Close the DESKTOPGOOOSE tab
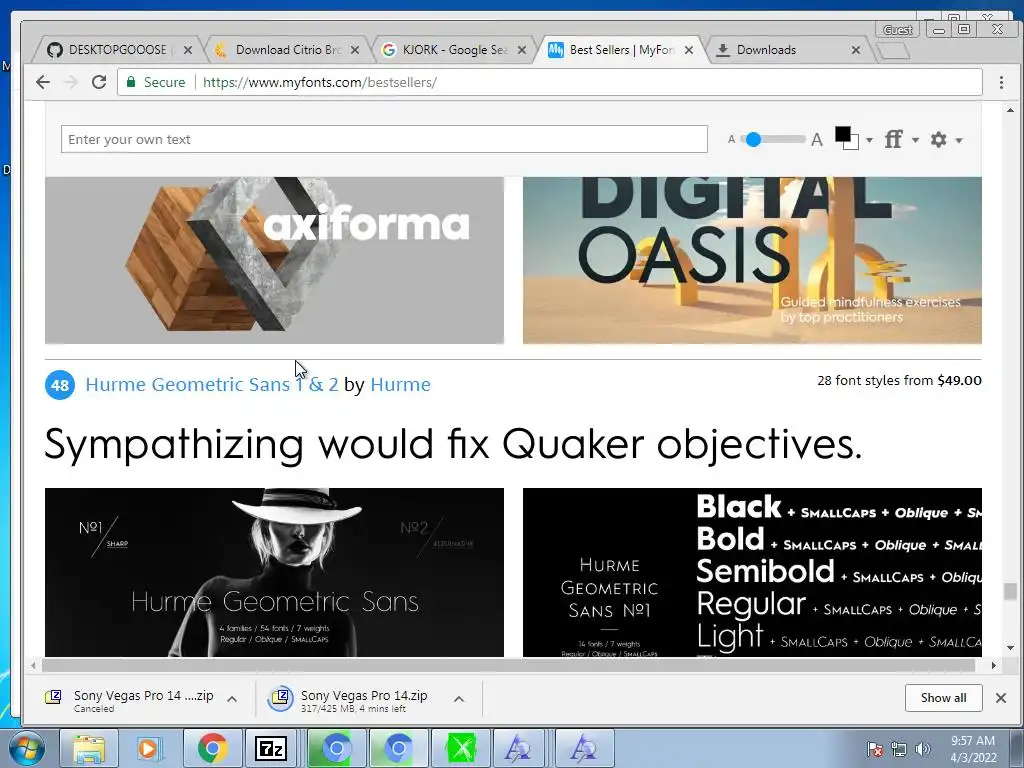Image resolution: width=1024 pixels, height=768 pixels. 187,50
